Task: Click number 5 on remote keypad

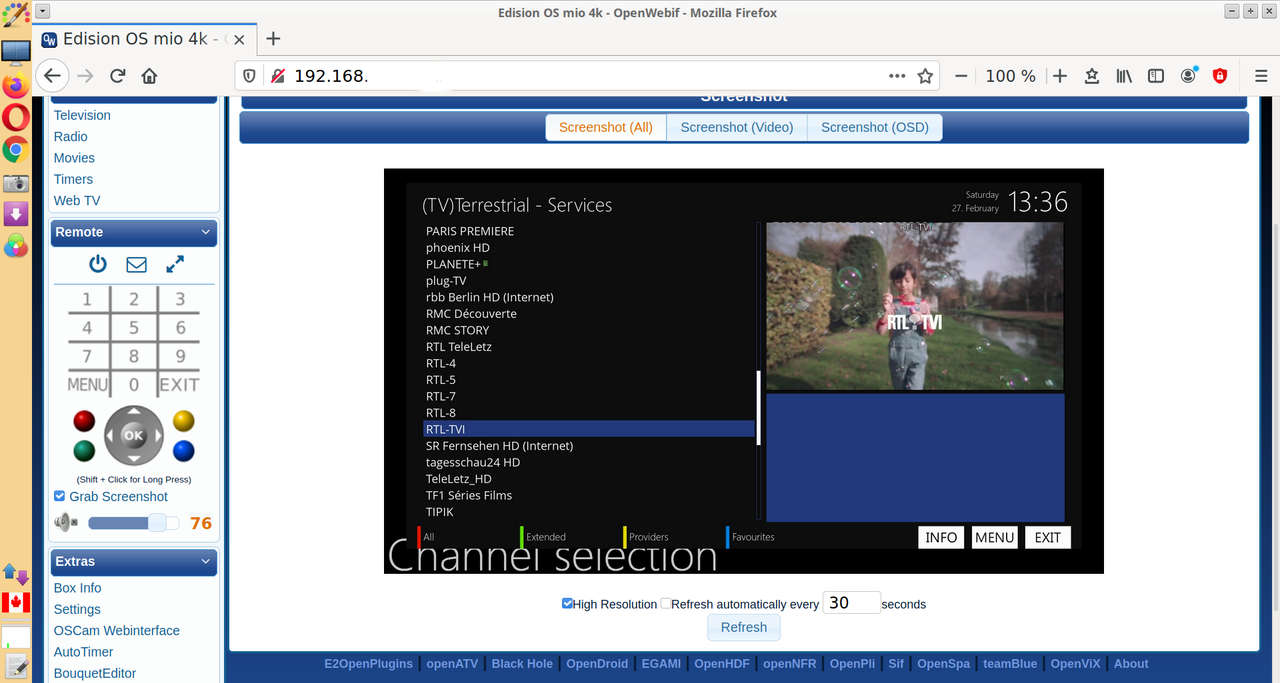Action: click(134, 327)
